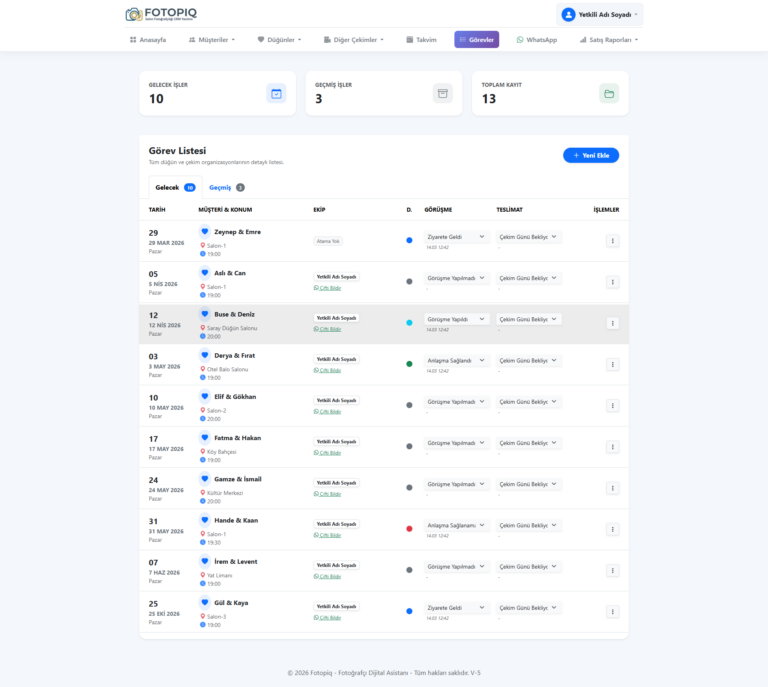Viewport: 768px width, 687px height.
Task: Open the WhatsApp navigation item
Action: [536, 40]
